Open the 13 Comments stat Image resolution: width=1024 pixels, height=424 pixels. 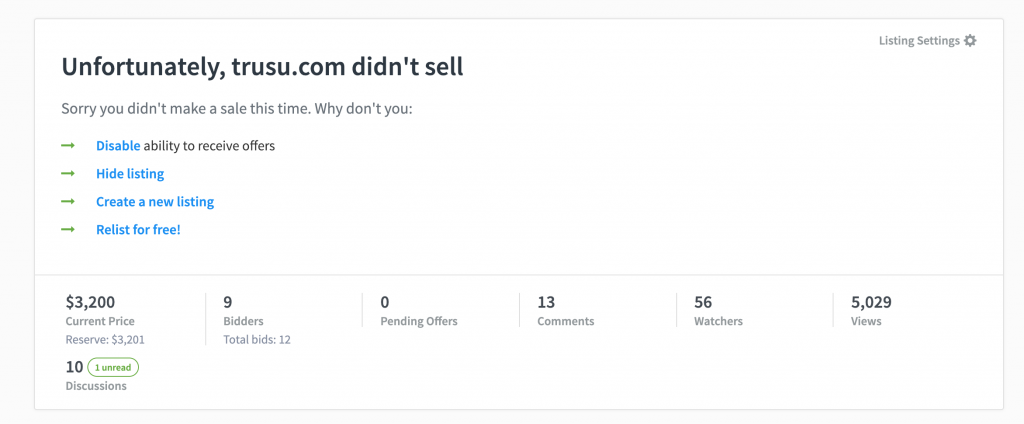pos(566,311)
